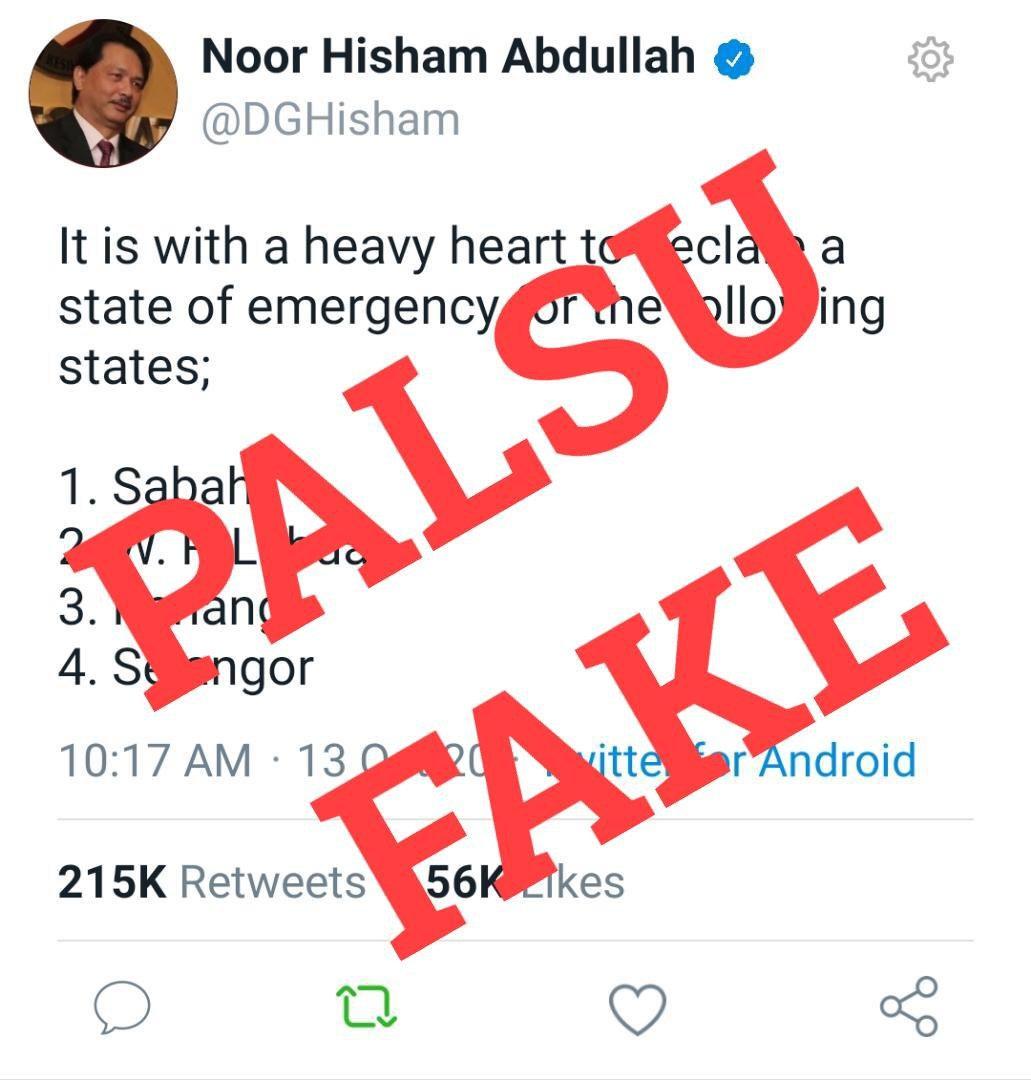Click the blue verified badge
The image size is (1031, 1080).
coord(734,59)
